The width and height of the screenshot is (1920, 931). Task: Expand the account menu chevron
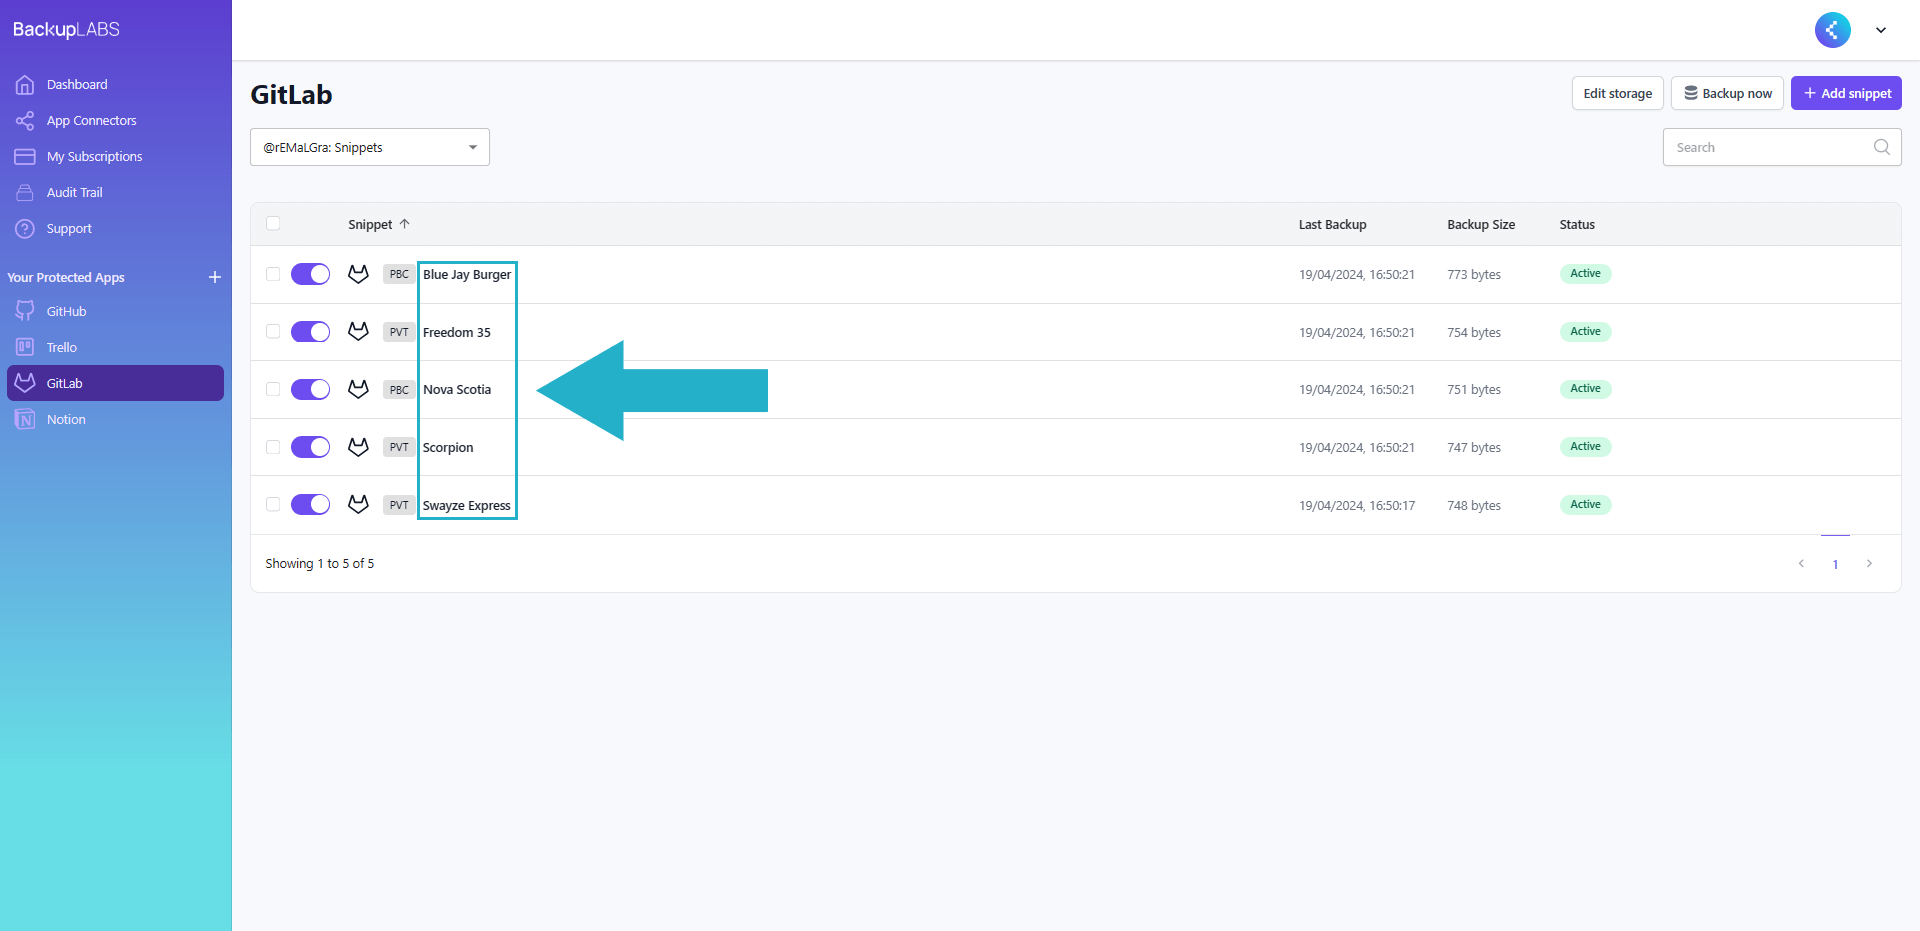[1881, 30]
